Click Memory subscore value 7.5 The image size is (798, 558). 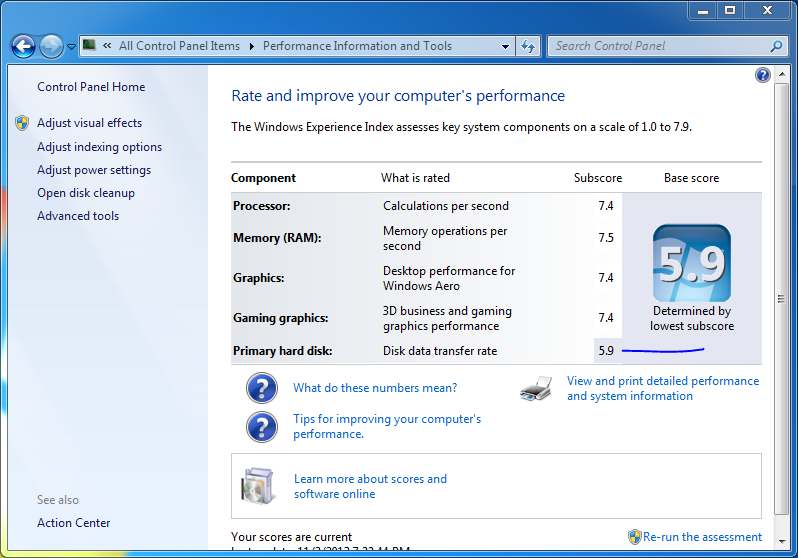pos(606,238)
